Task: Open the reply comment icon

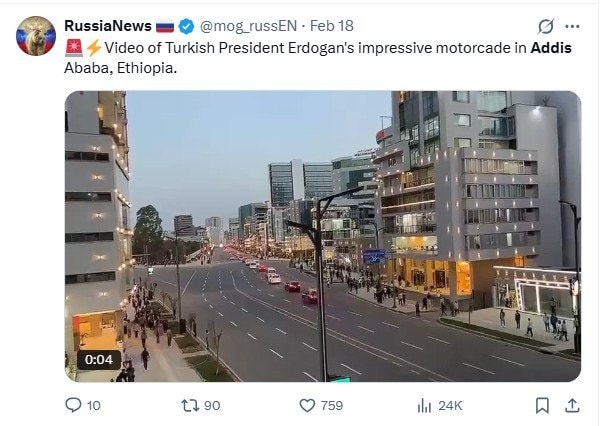Action: coord(73,405)
